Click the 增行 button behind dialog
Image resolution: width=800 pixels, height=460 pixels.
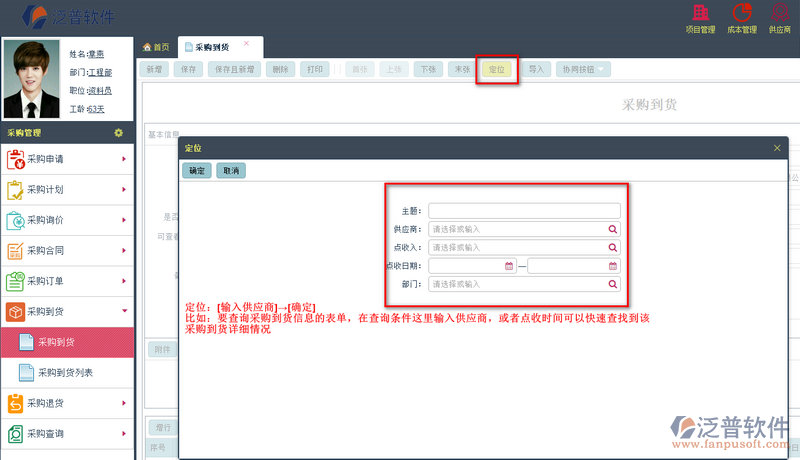(163, 427)
